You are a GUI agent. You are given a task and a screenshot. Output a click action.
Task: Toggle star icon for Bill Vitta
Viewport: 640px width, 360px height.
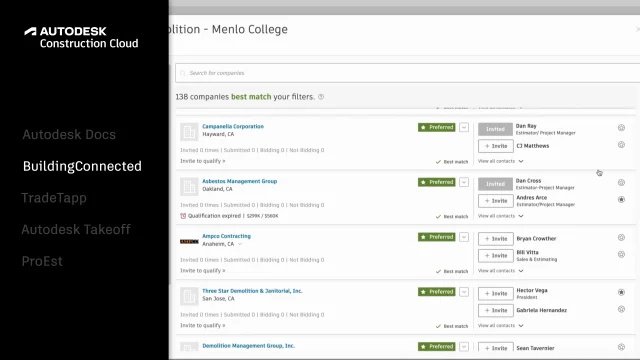[x=621, y=254]
